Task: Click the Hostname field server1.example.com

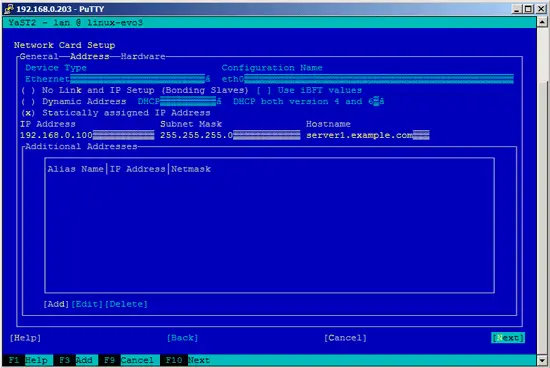Action: tap(368, 135)
